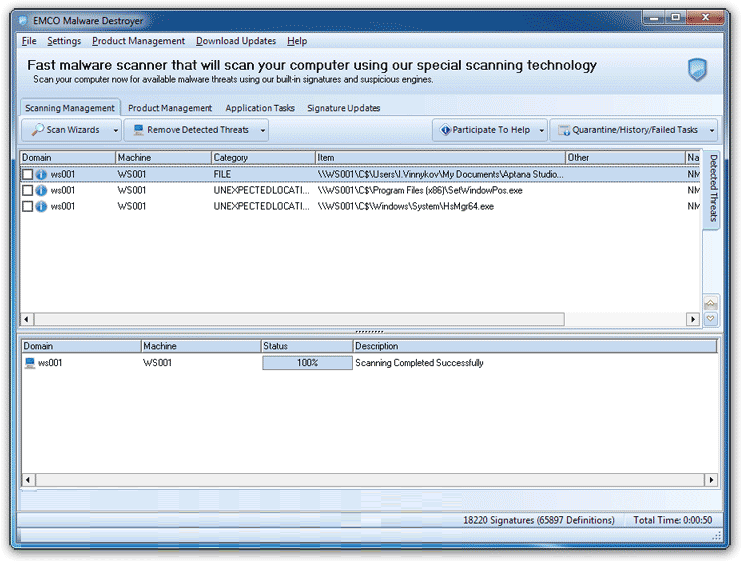Sort threats by the Domain column header
742x561 pixels.
(68, 158)
